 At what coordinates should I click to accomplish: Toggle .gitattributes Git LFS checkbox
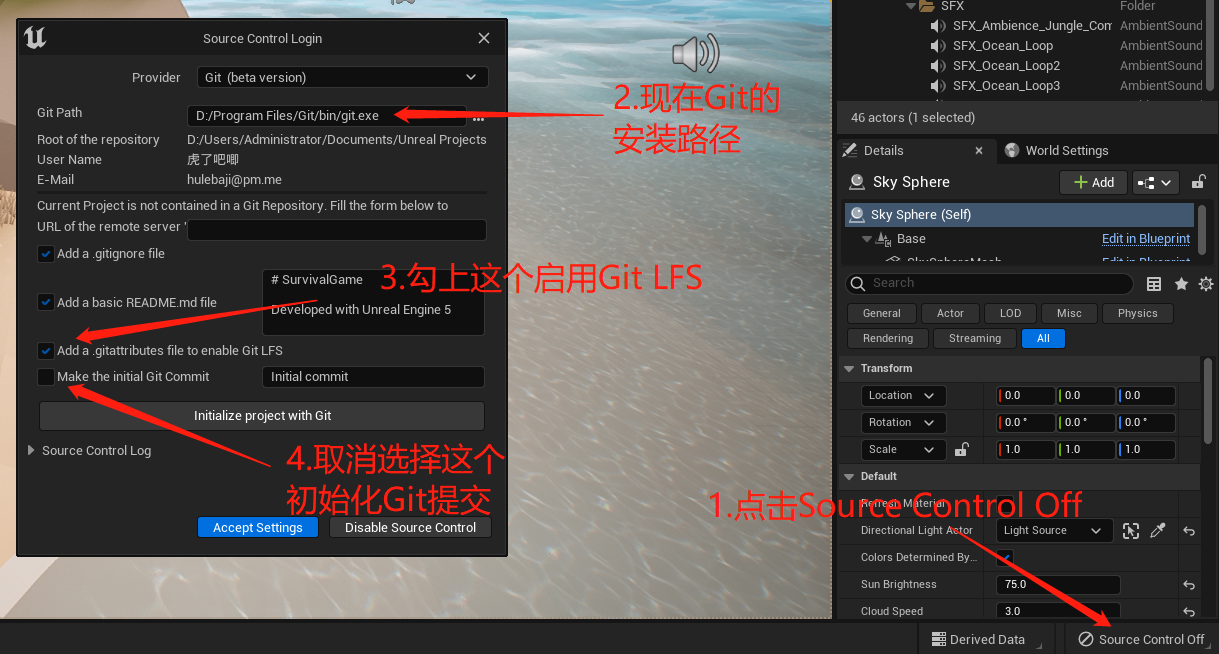[46, 351]
